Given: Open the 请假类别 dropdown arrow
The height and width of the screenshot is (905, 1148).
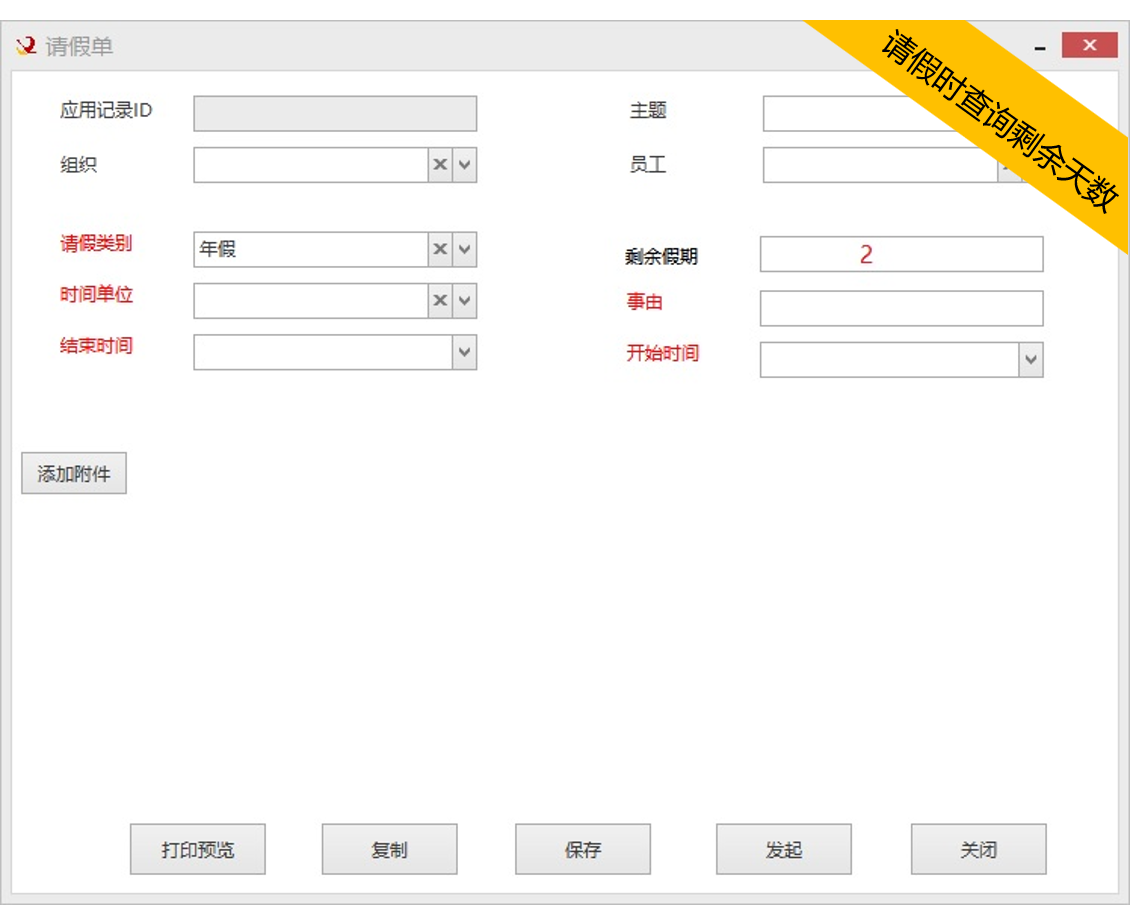Looking at the screenshot, I should [464, 250].
